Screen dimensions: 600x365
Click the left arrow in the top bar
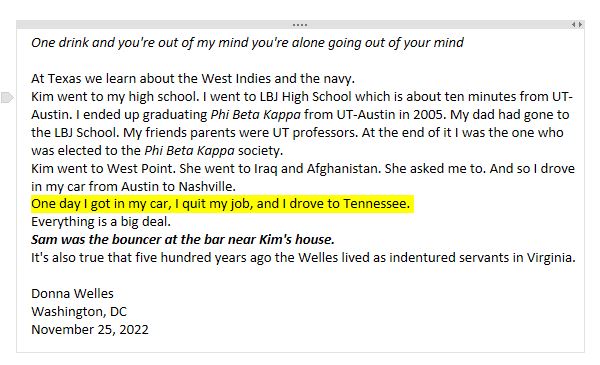pos(573,24)
